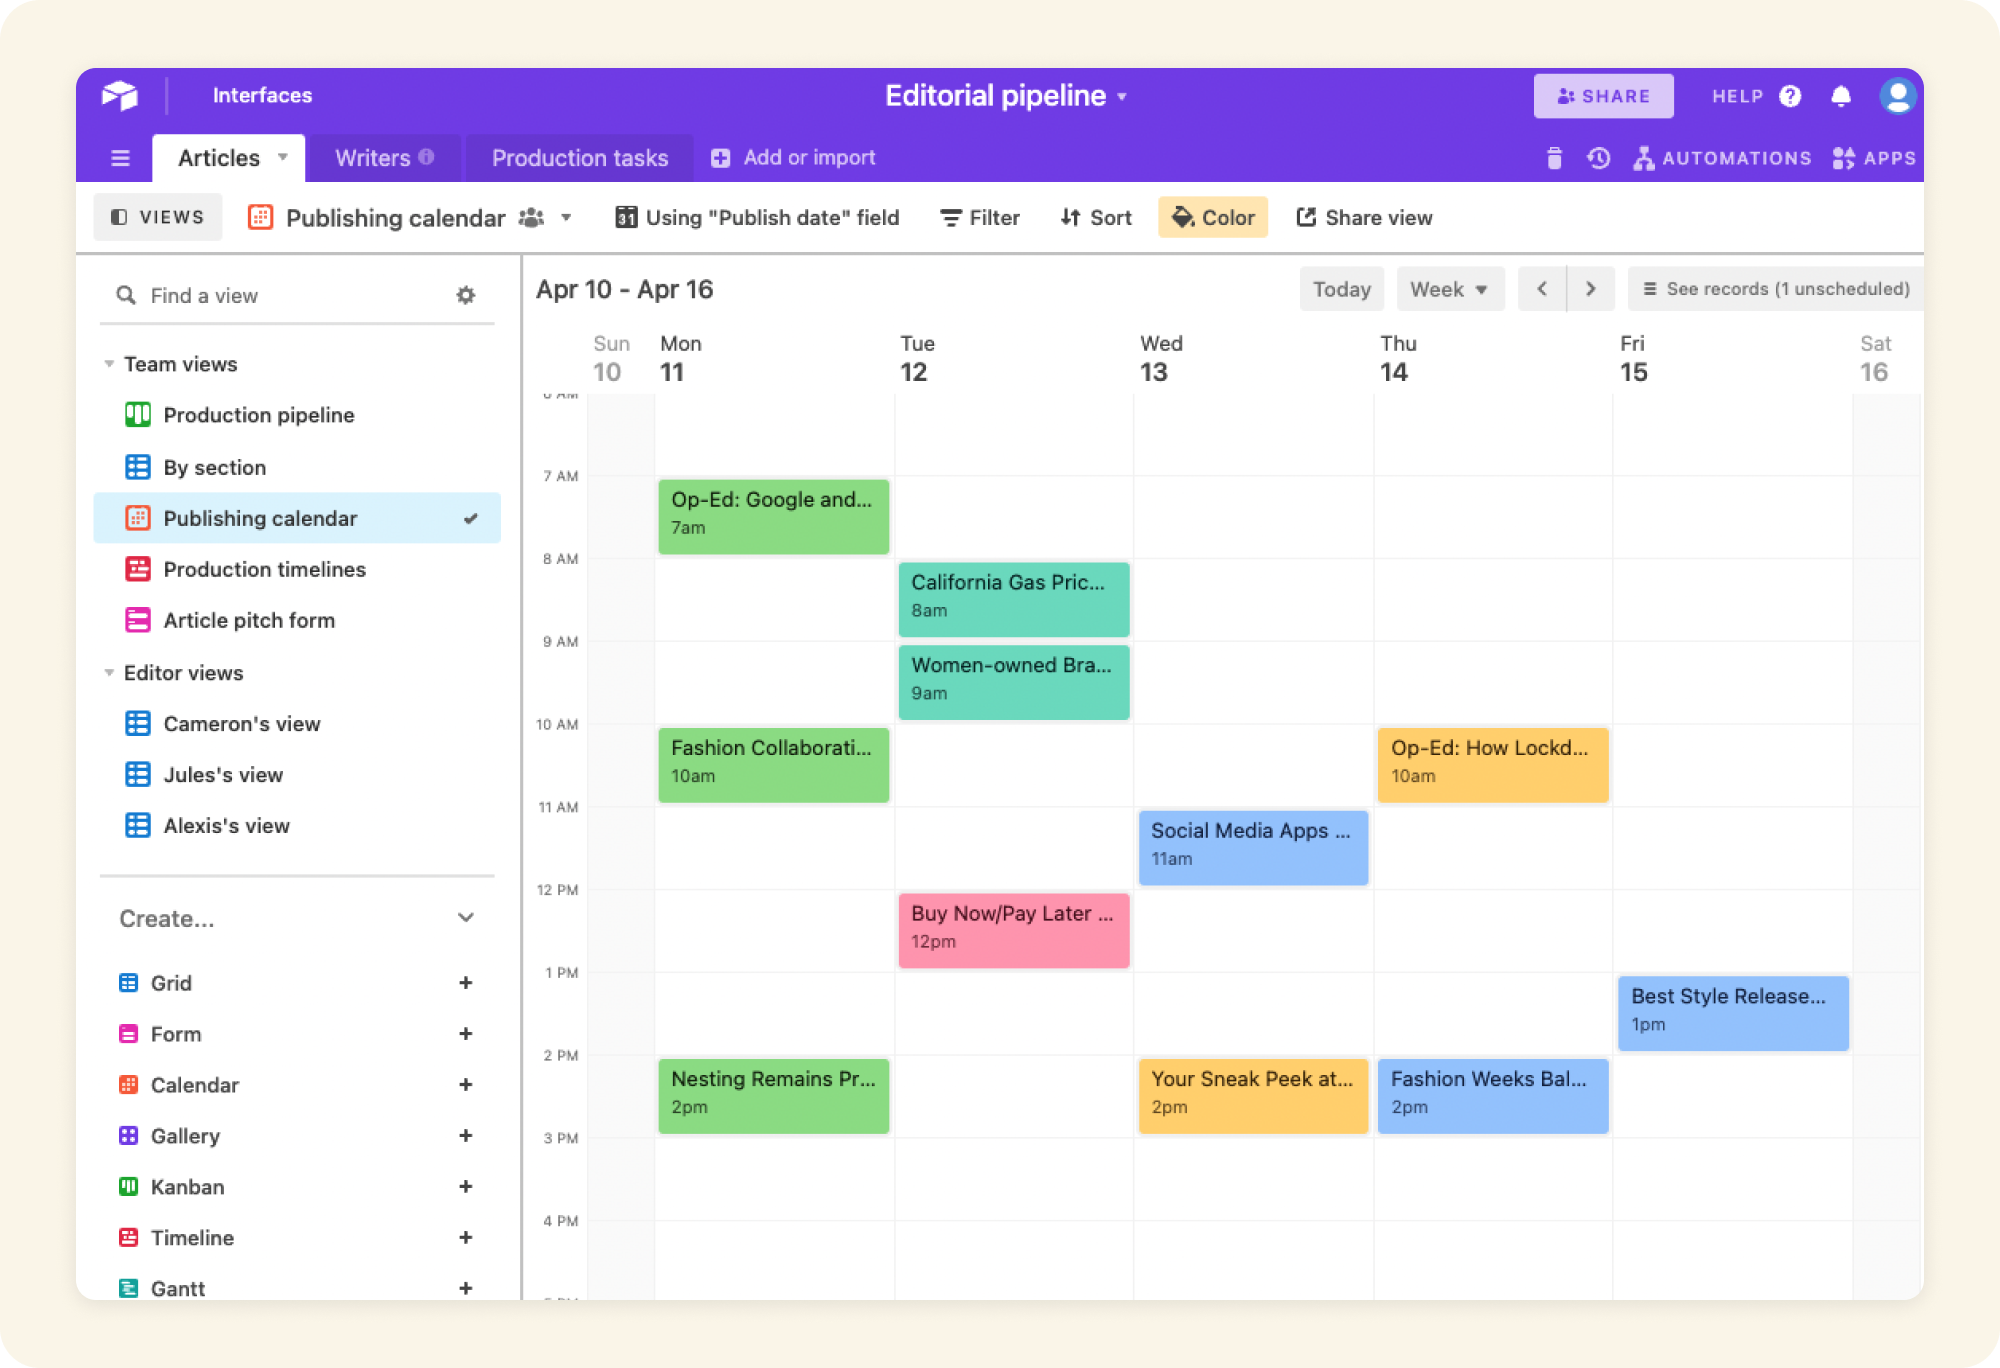Click the help question mark icon
Image resolution: width=2000 pixels, height=1368 pixels.
1791,96
